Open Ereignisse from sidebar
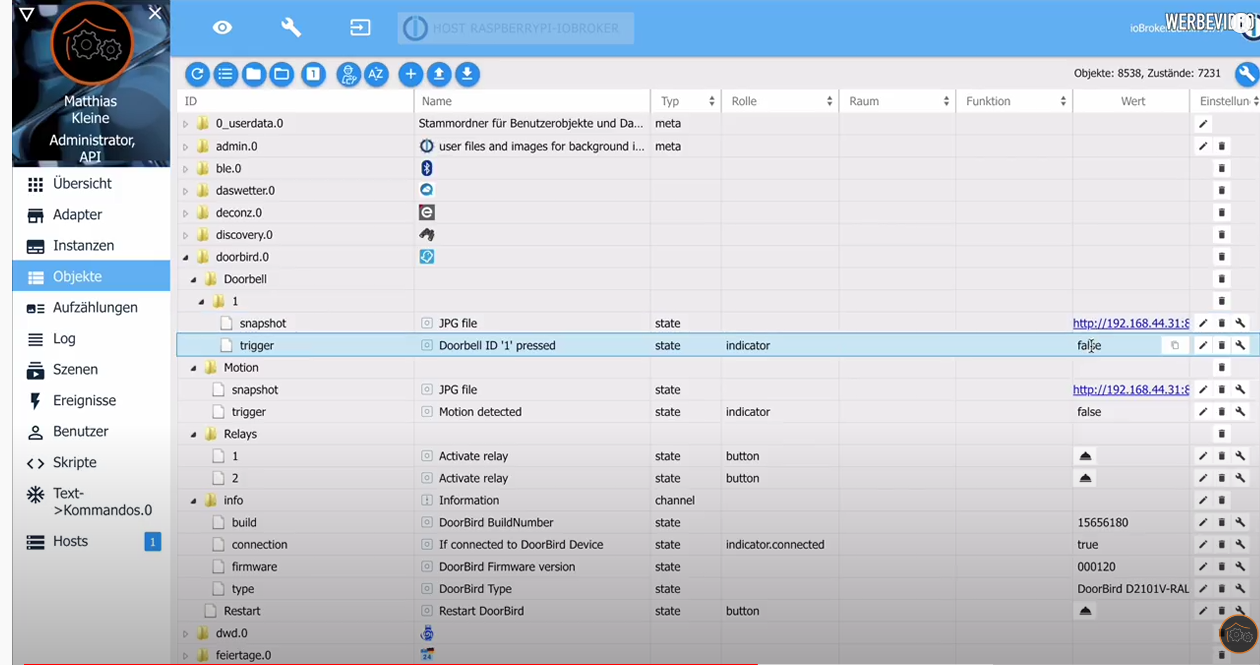The height and width of the screenshot is (665, 1260). point(91,401)
